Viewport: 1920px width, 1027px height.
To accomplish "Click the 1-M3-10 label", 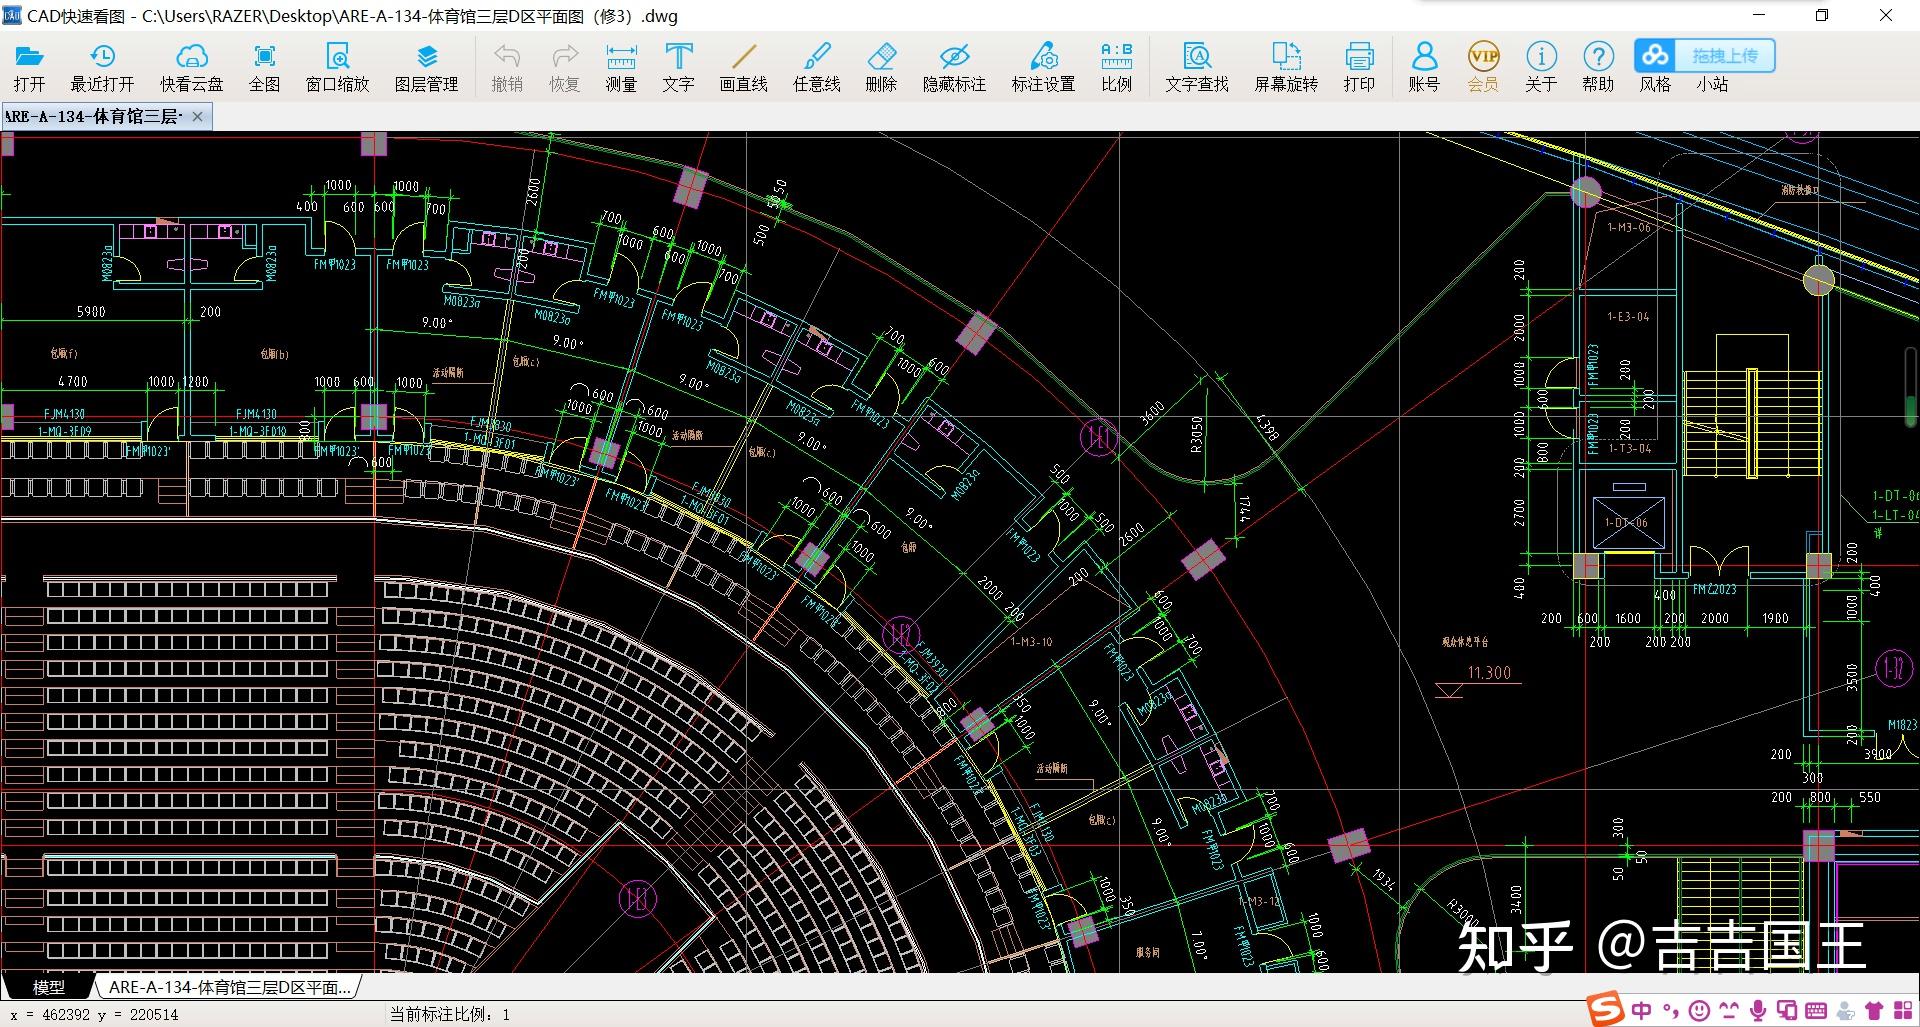I will pyautogui.click(x=1031, y=642).
